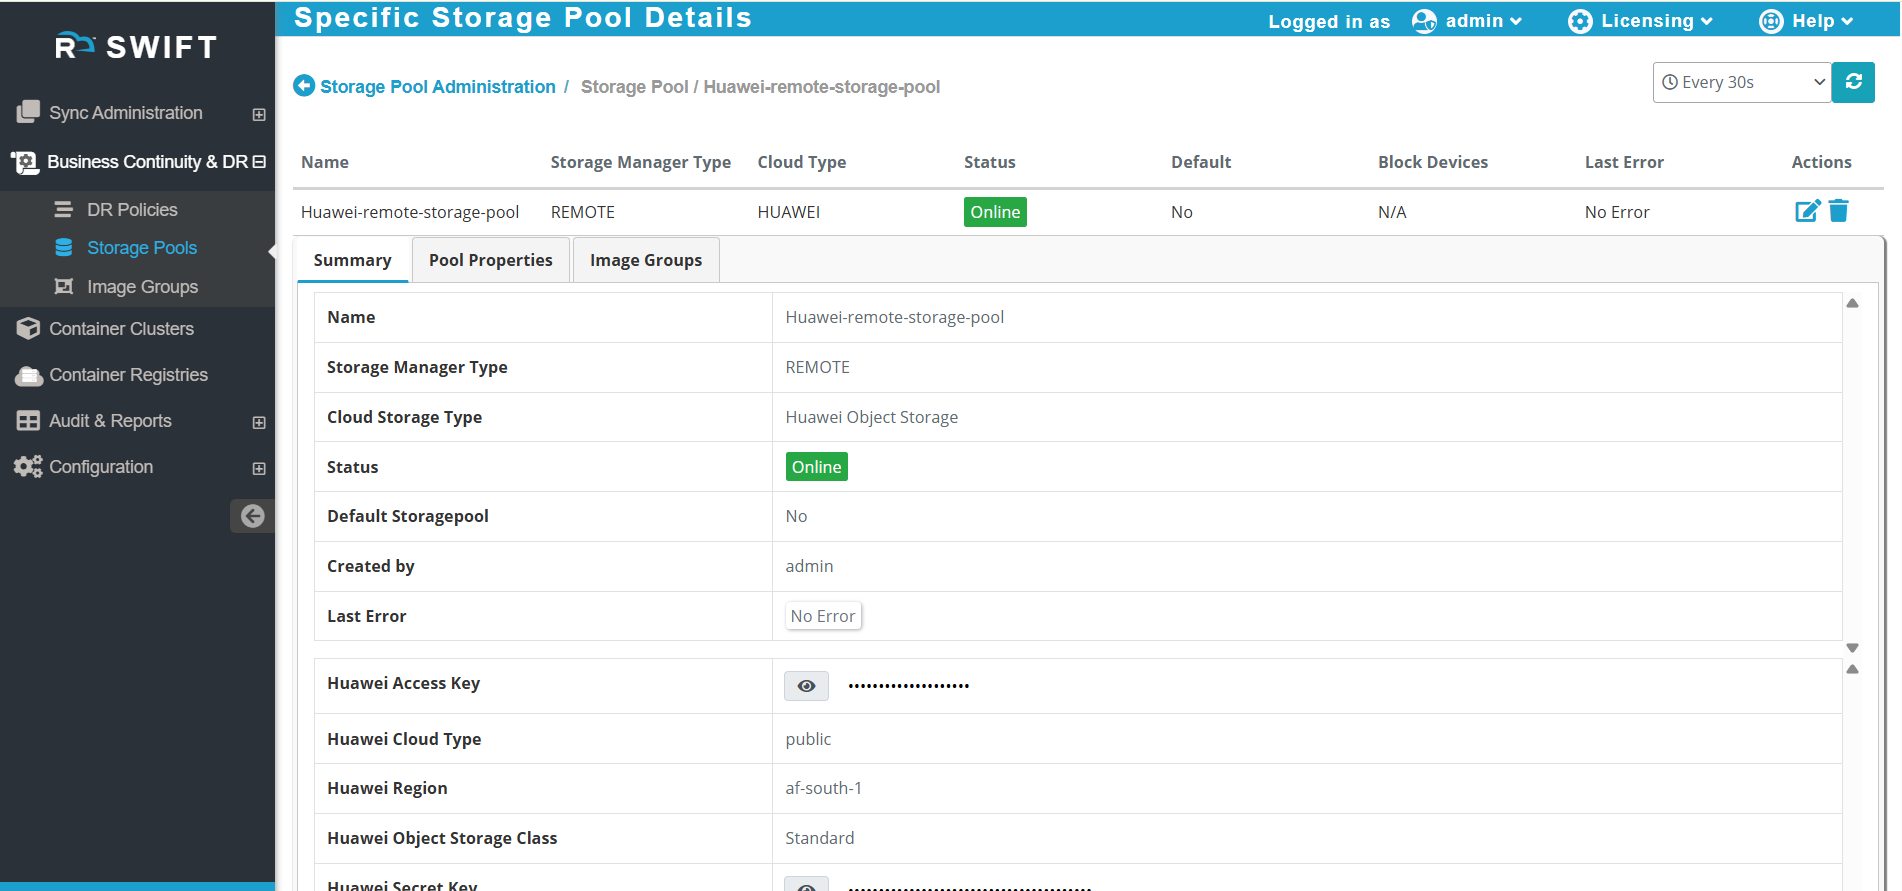Click the Container Clusters cube icon
1902x891 pixels.
coord(28,329)
